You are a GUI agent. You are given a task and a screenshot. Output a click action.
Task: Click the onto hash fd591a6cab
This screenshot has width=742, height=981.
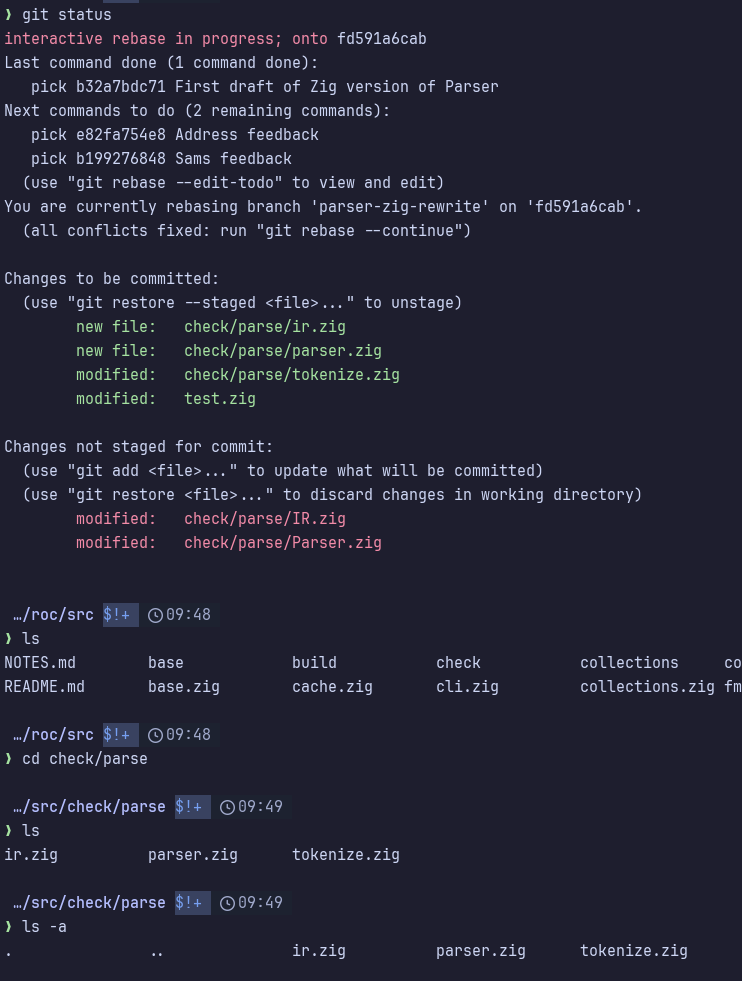[x=382, y=39]
